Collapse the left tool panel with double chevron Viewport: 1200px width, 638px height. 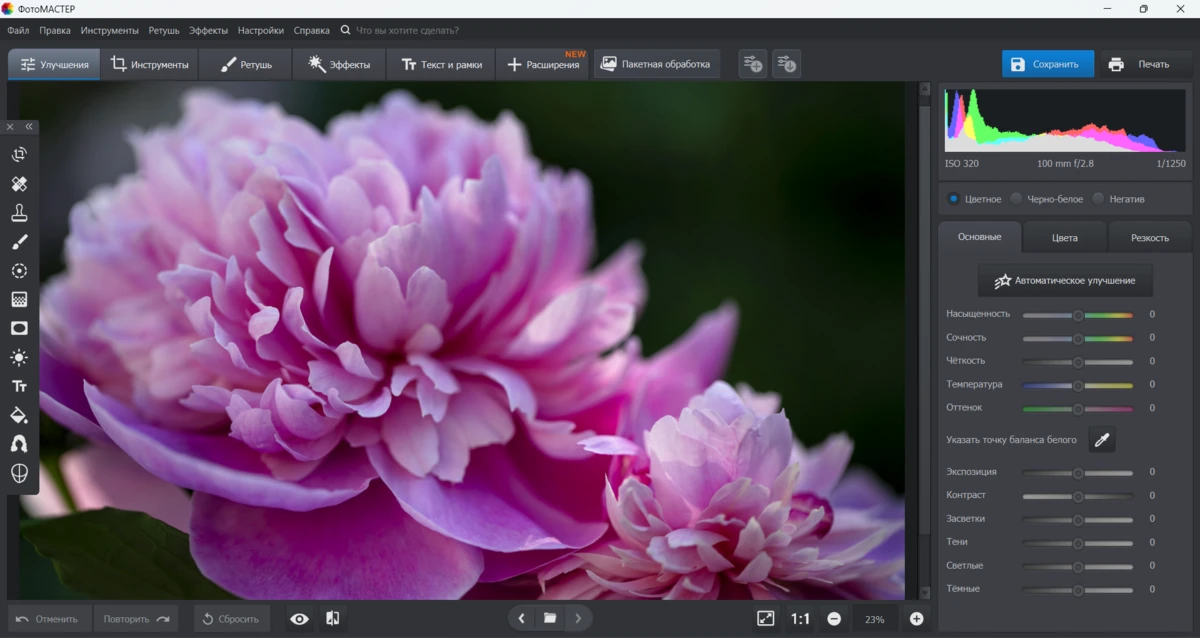click(29, 127)
